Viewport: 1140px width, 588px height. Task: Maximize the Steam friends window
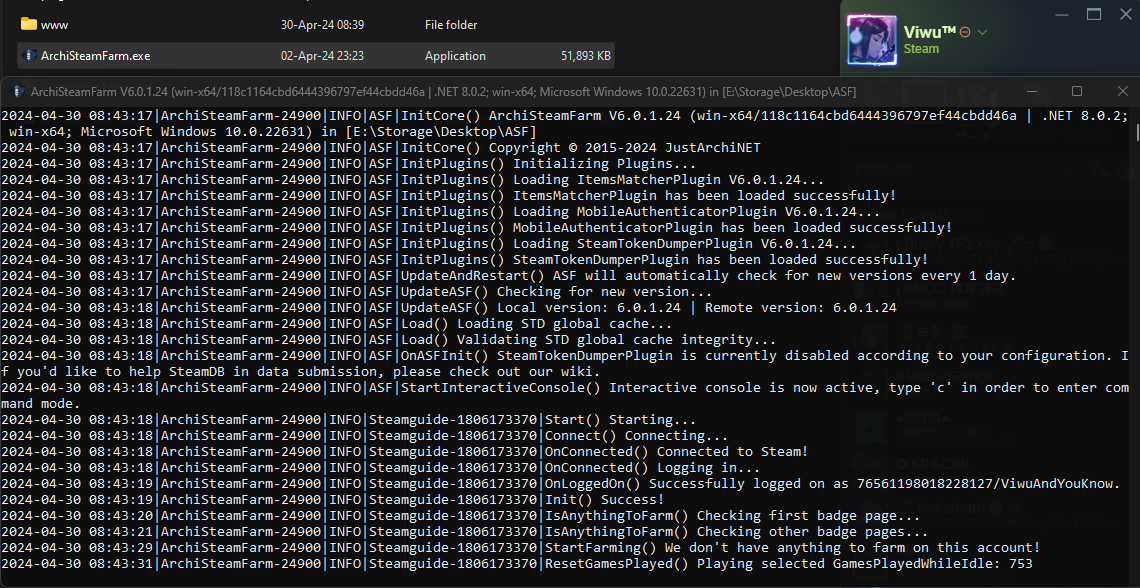pyautogui.click(x=1093, y=14)
